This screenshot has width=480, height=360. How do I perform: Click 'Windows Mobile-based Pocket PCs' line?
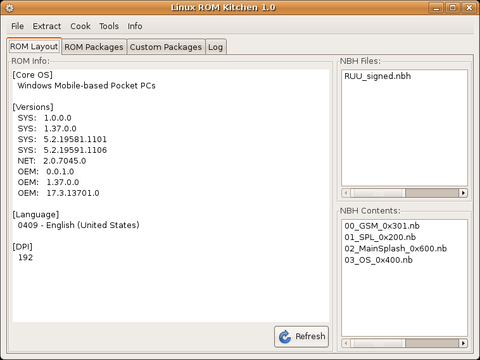pos(86,86)
